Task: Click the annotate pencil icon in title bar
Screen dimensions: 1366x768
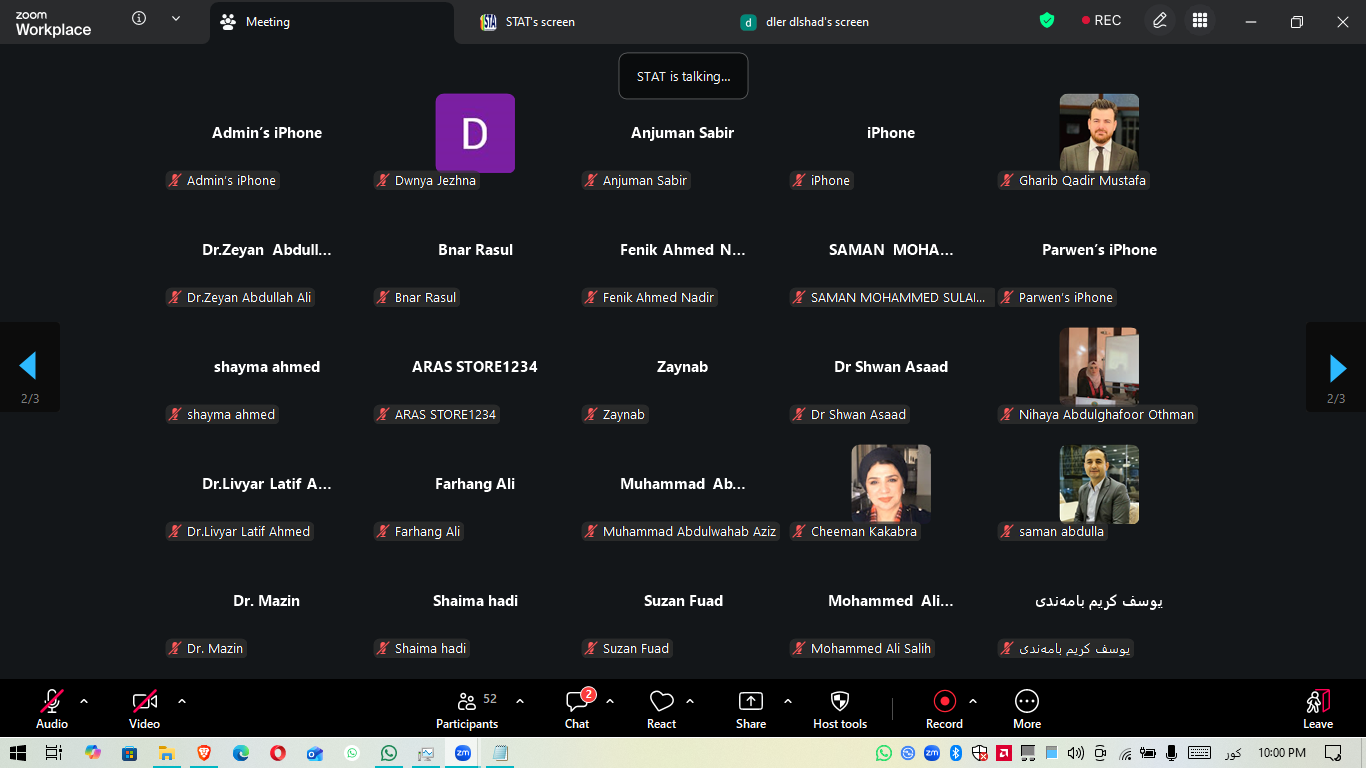Action: coord(1160,21)
